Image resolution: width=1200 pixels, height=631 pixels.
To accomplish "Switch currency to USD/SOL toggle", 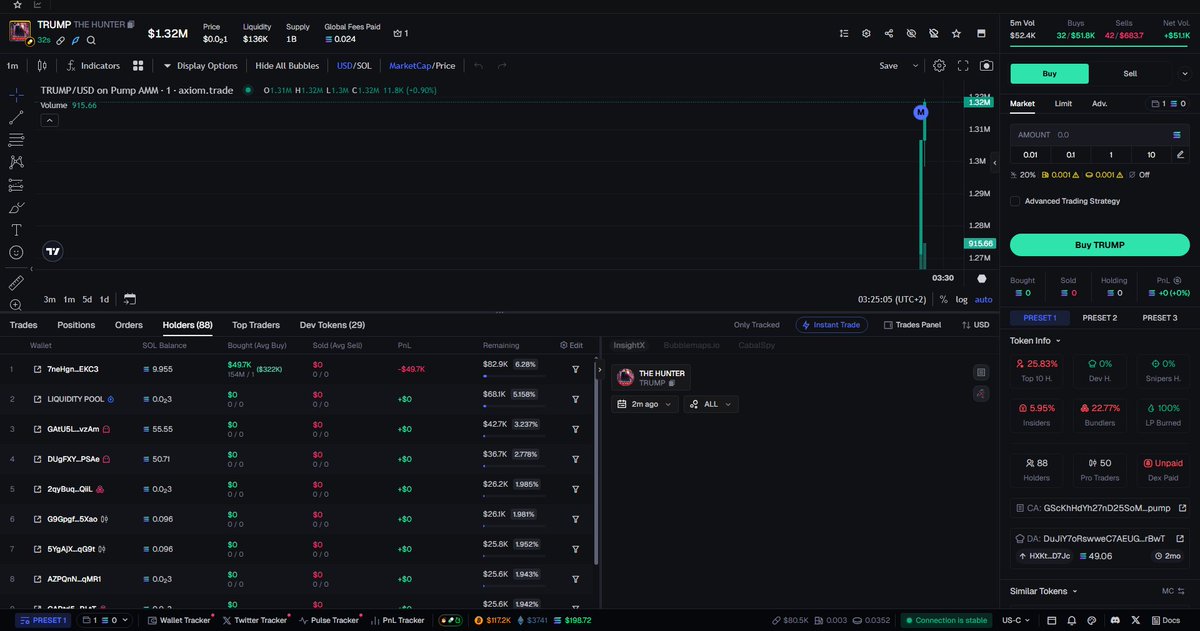I will point(354,66).
